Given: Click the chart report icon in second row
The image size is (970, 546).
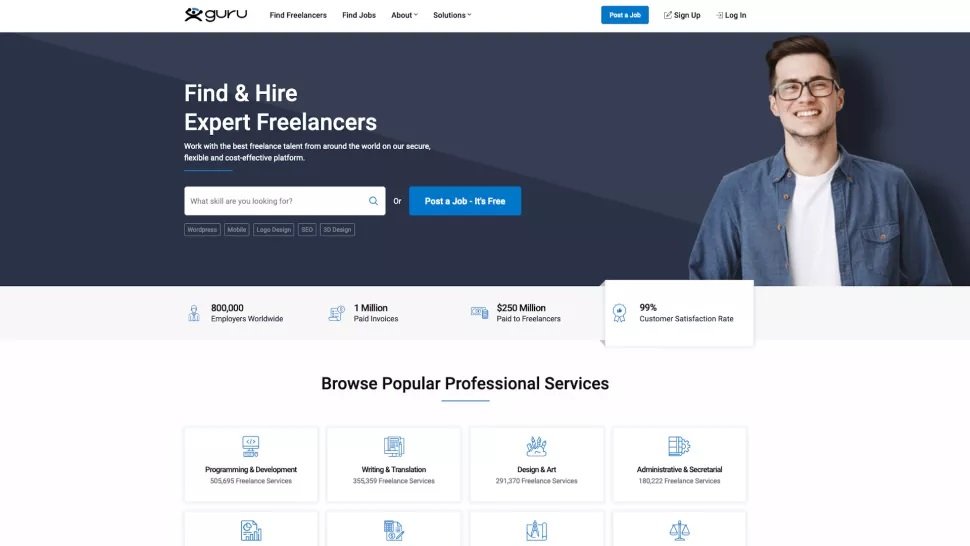Looking at the screenshot, I should pos(251,531).
